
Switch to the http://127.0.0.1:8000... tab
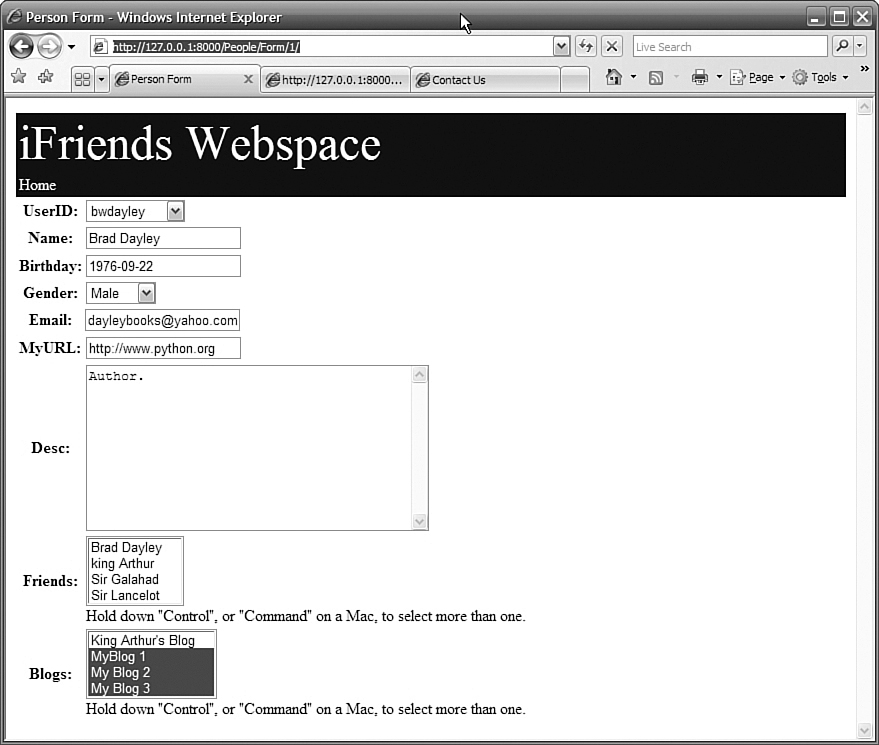pyautogui.click(x=335, y=80)
